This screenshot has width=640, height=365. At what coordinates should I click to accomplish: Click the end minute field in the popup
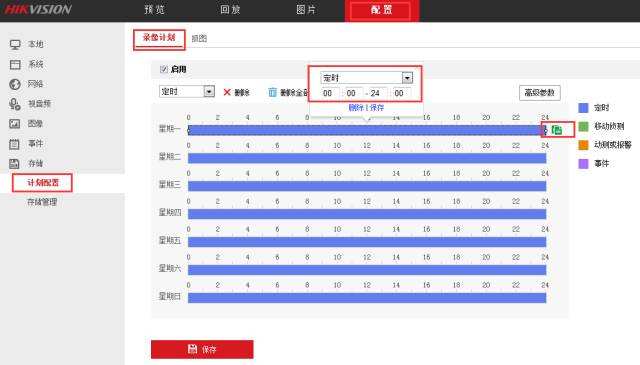click(401, 93)
